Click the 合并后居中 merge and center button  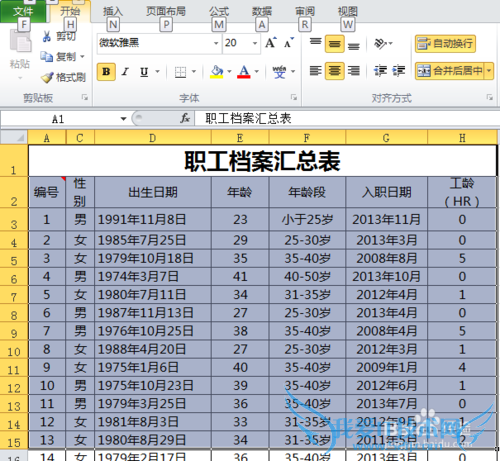coord(450,71)
